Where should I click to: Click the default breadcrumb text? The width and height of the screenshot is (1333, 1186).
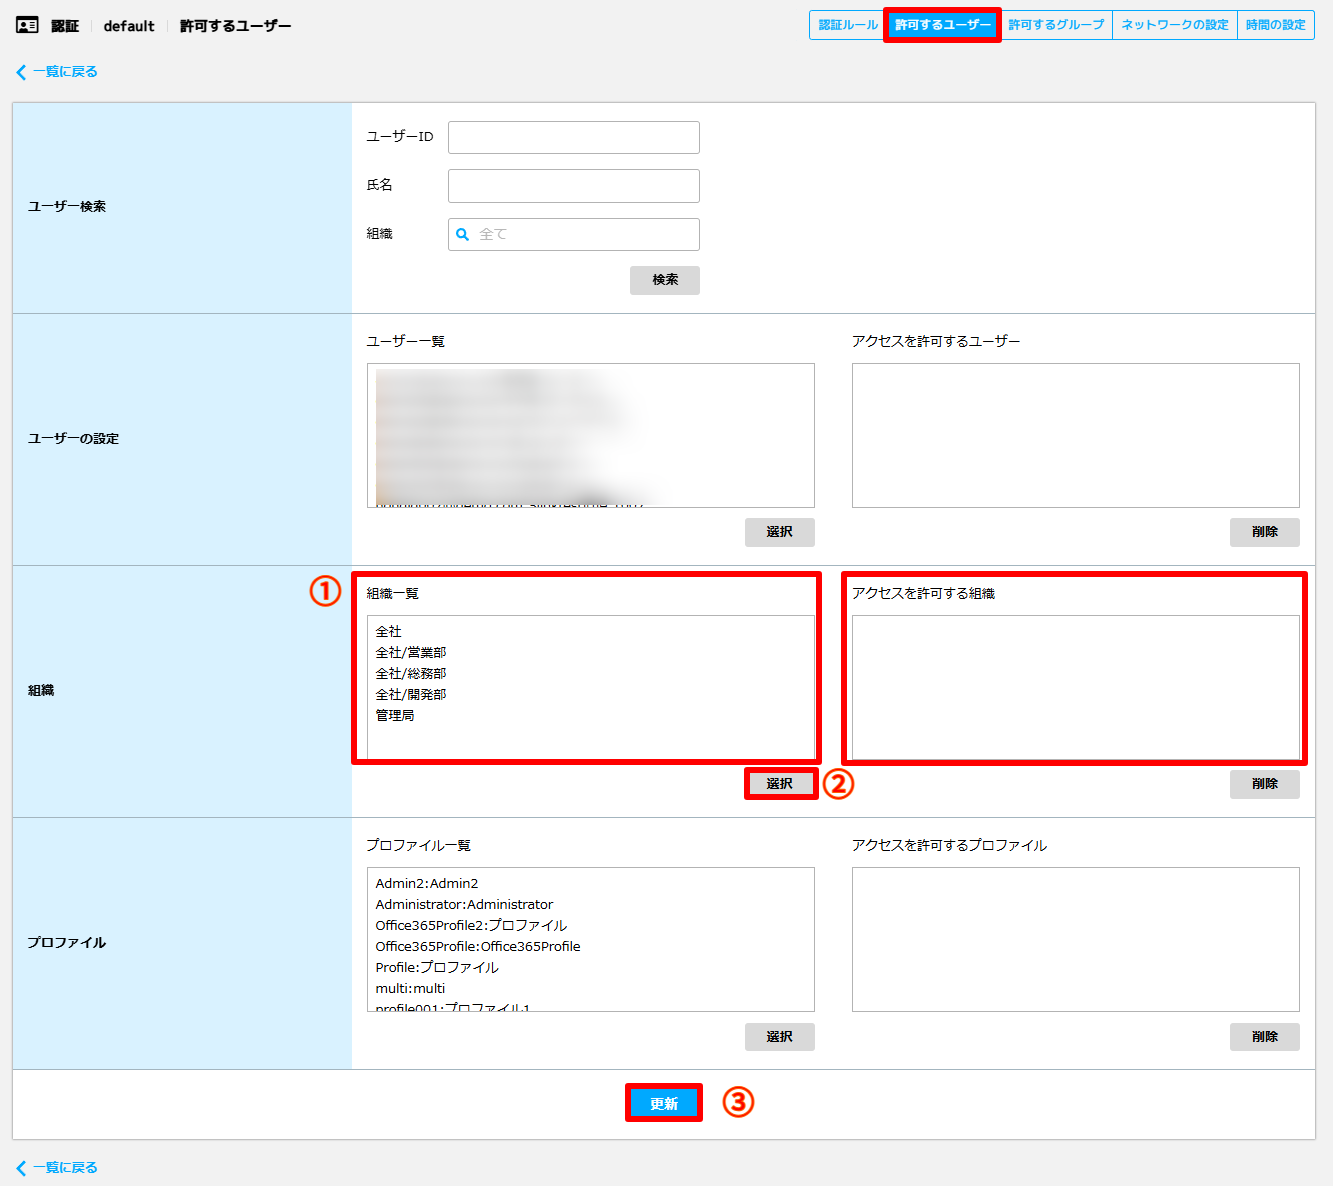(x=129, y=26)
